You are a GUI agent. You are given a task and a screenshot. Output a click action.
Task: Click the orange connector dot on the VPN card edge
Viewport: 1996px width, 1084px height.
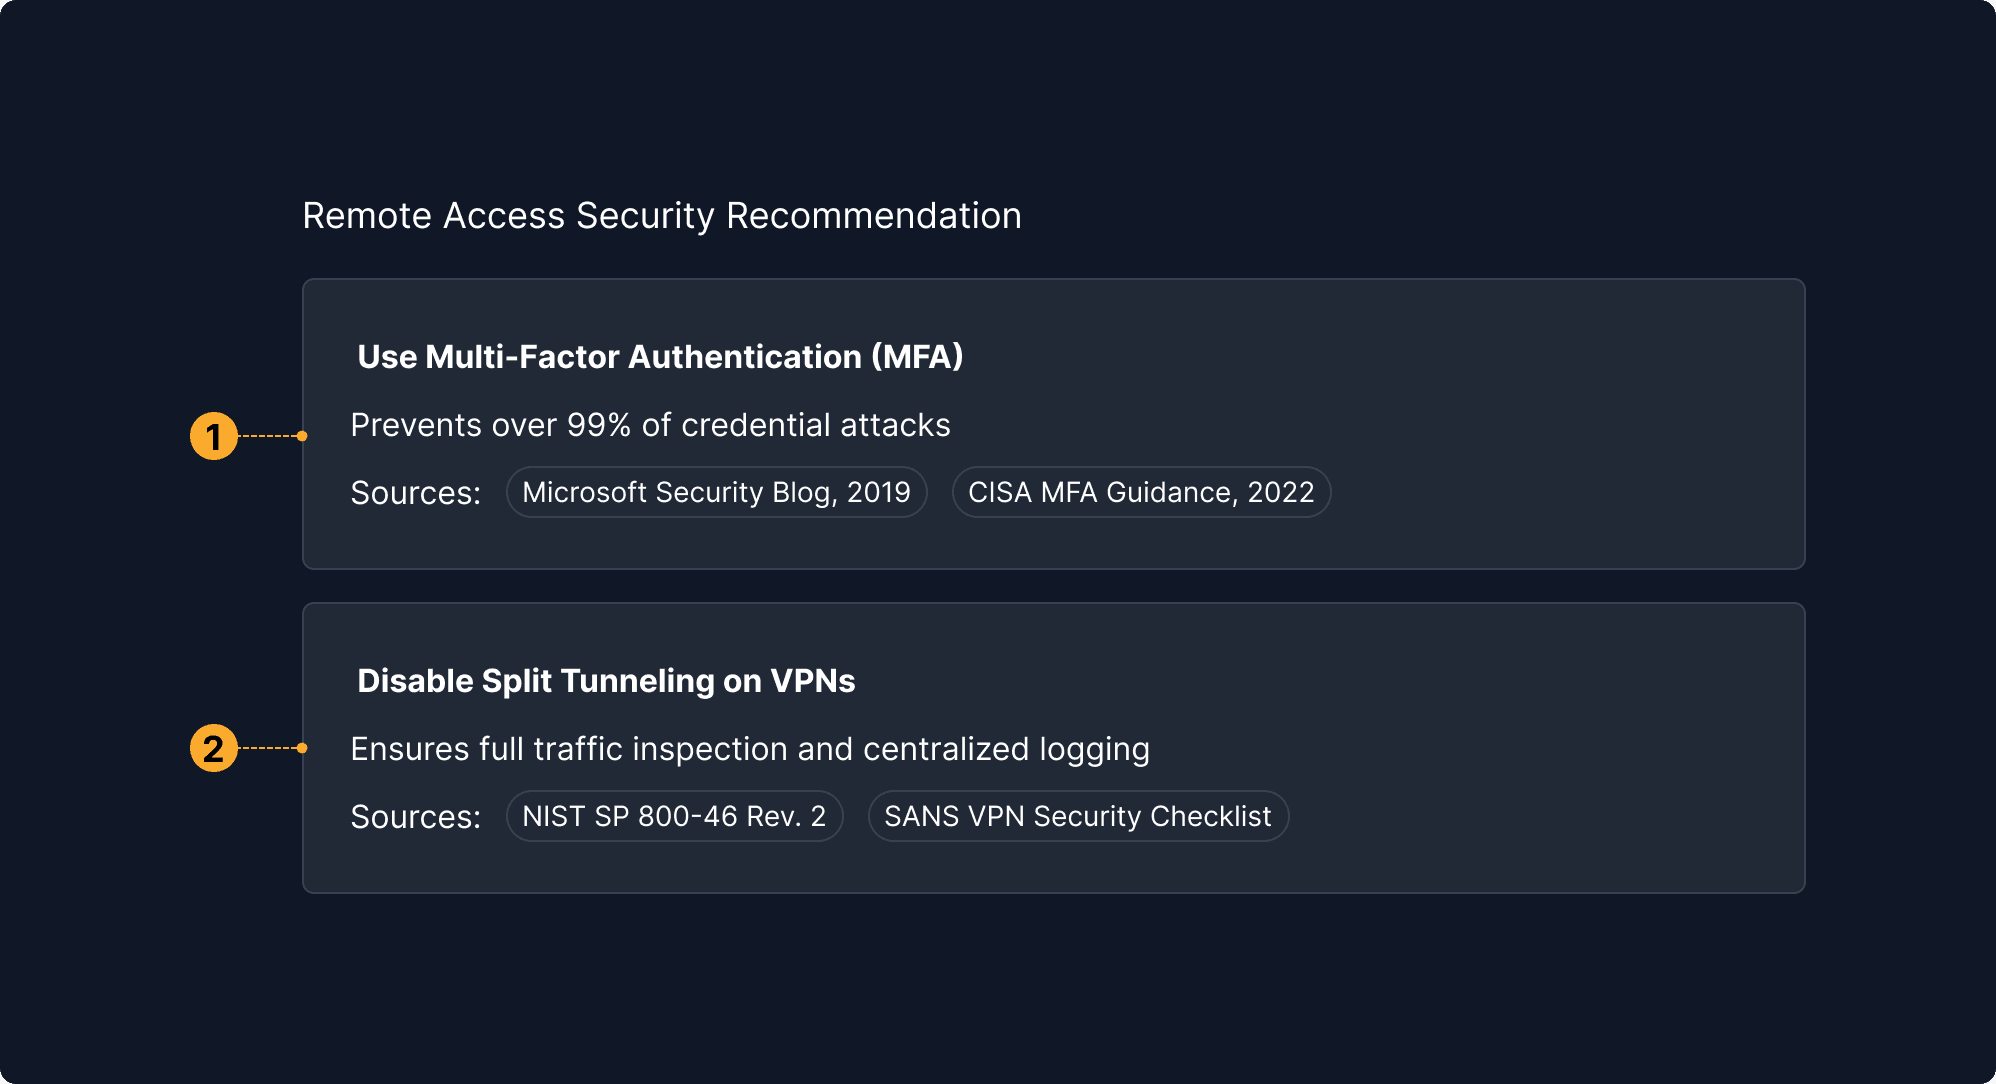tap(302, 748)
